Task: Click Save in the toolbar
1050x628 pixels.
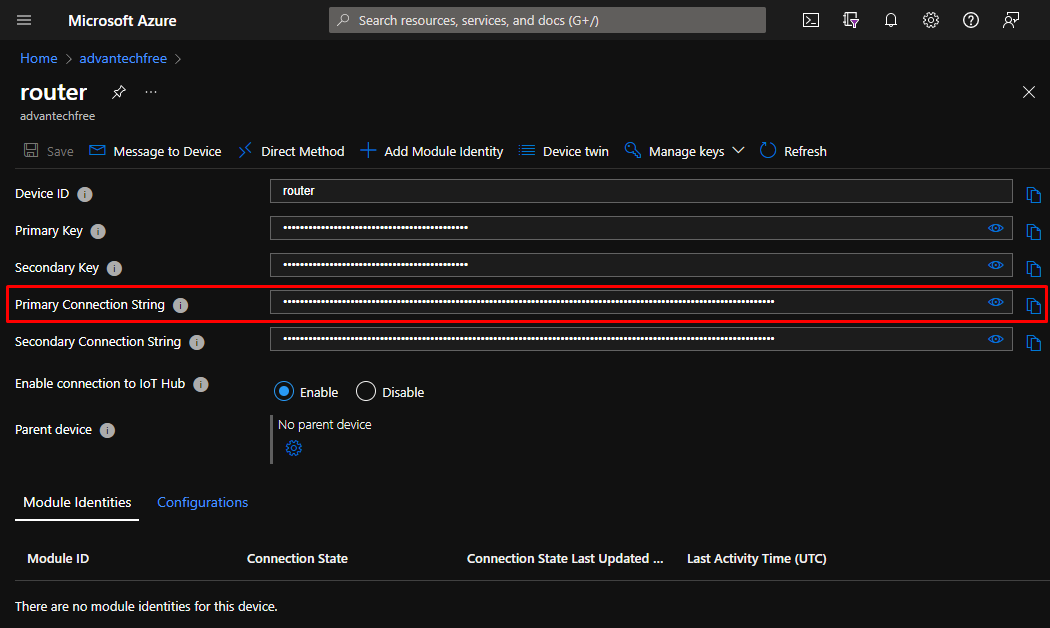Action: (x=48, y=151)
